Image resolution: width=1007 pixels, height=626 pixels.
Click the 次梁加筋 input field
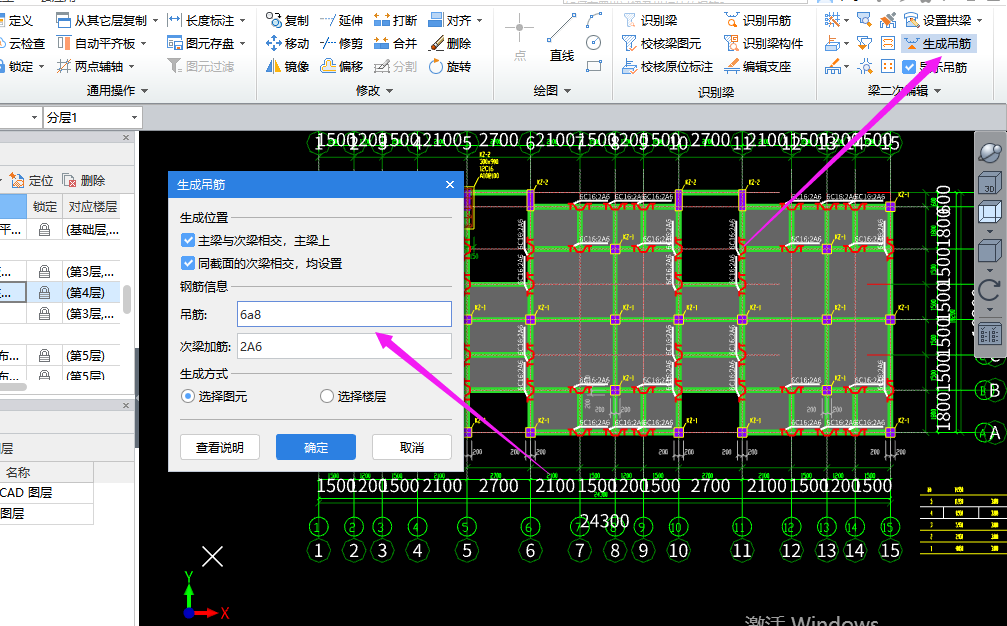(x=344, y=347)
